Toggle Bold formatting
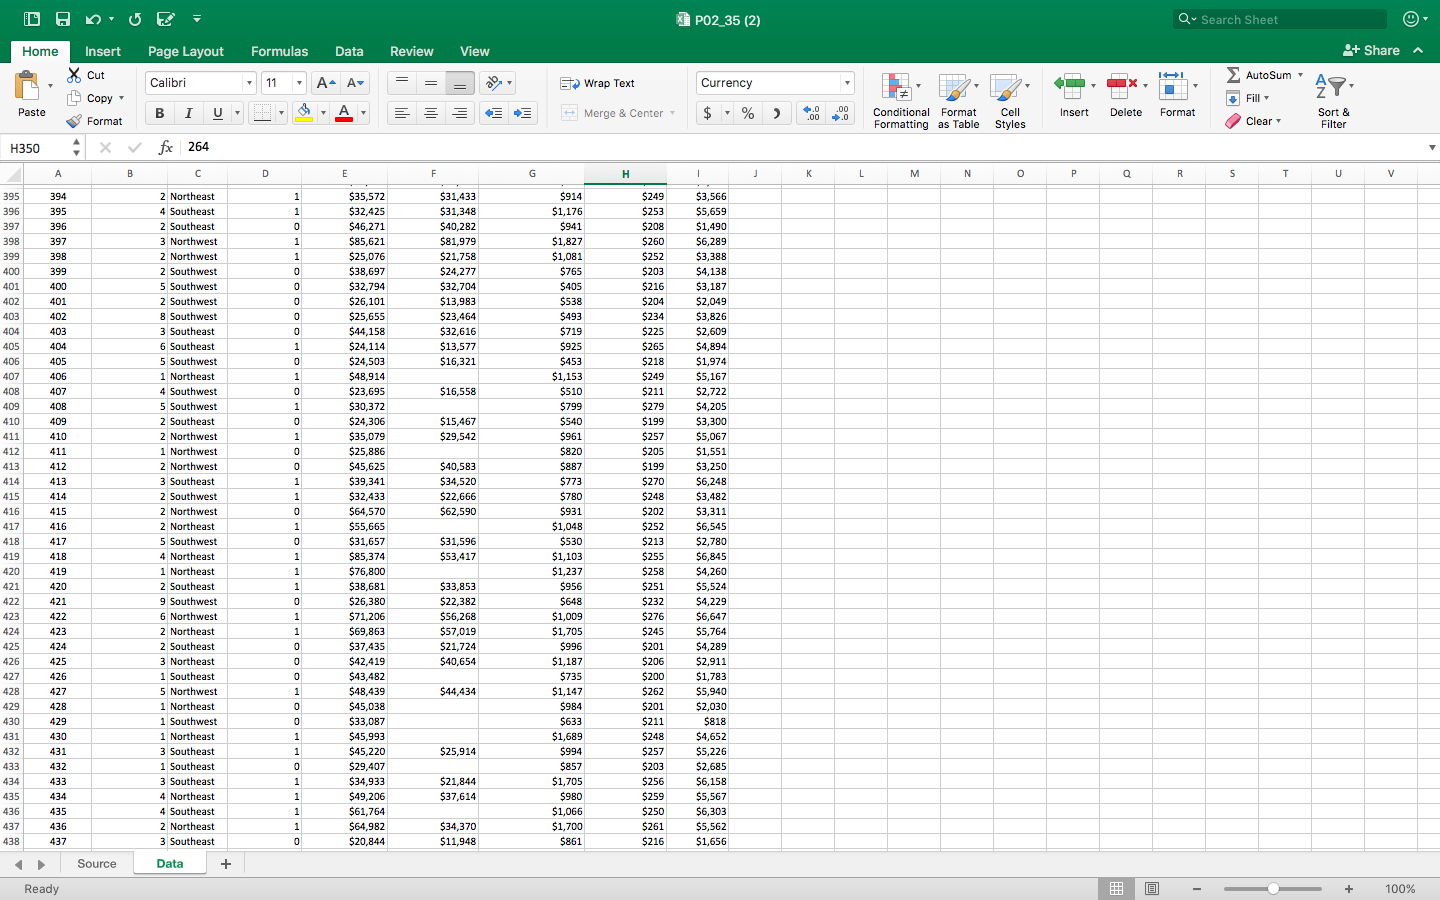 (159, 113)
